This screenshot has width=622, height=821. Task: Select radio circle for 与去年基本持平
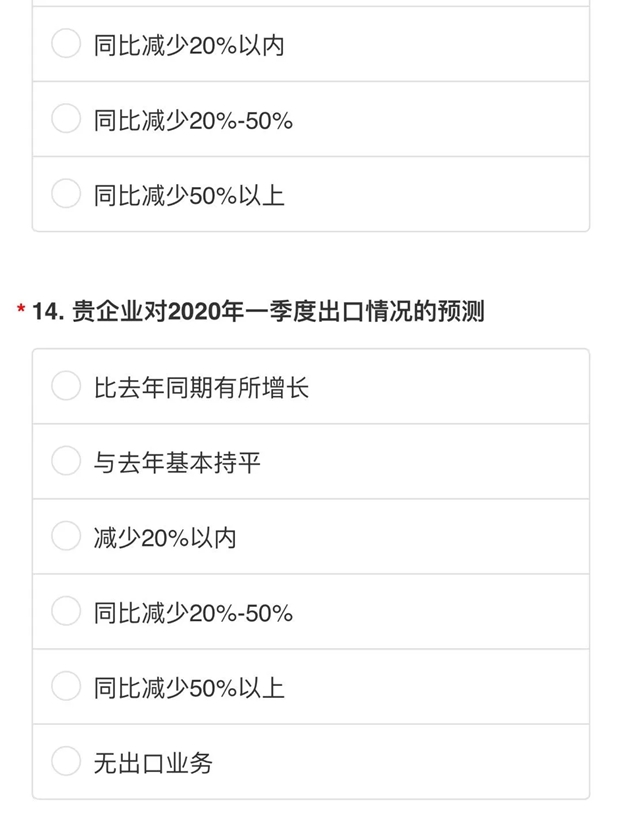(x=66, y=461)
